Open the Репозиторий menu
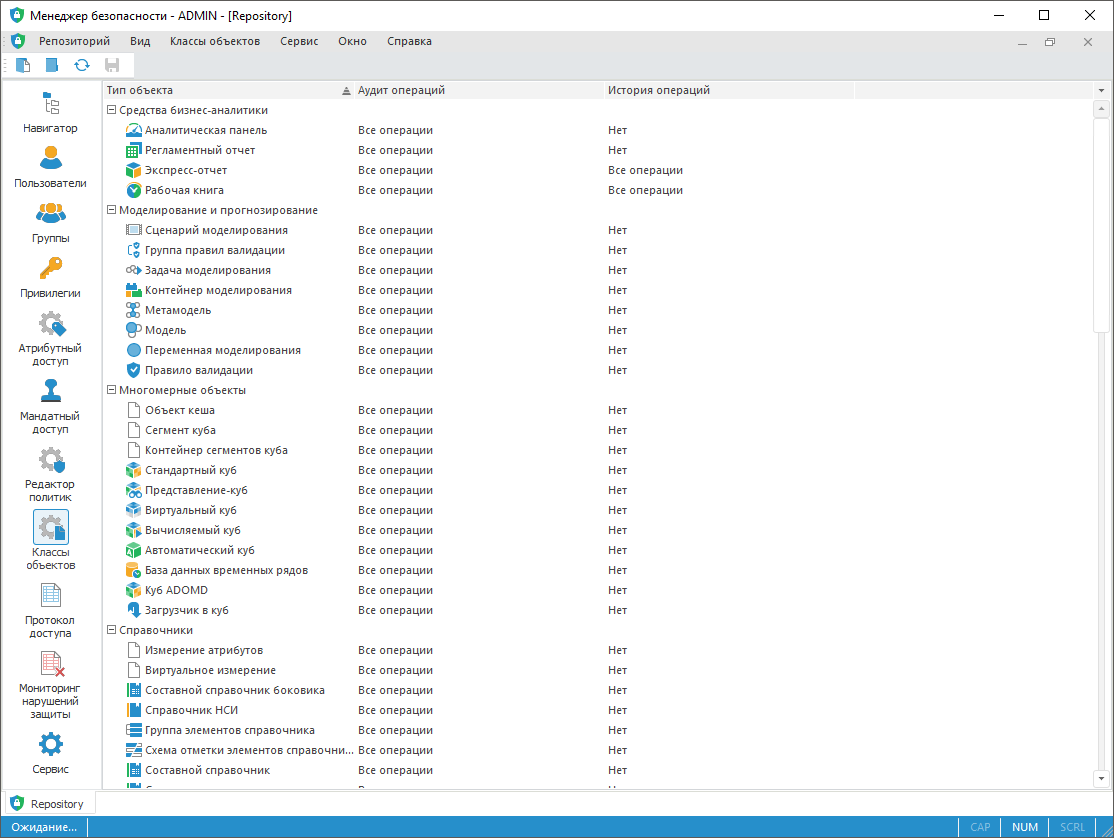1114x838 pixels. [75, 41]
